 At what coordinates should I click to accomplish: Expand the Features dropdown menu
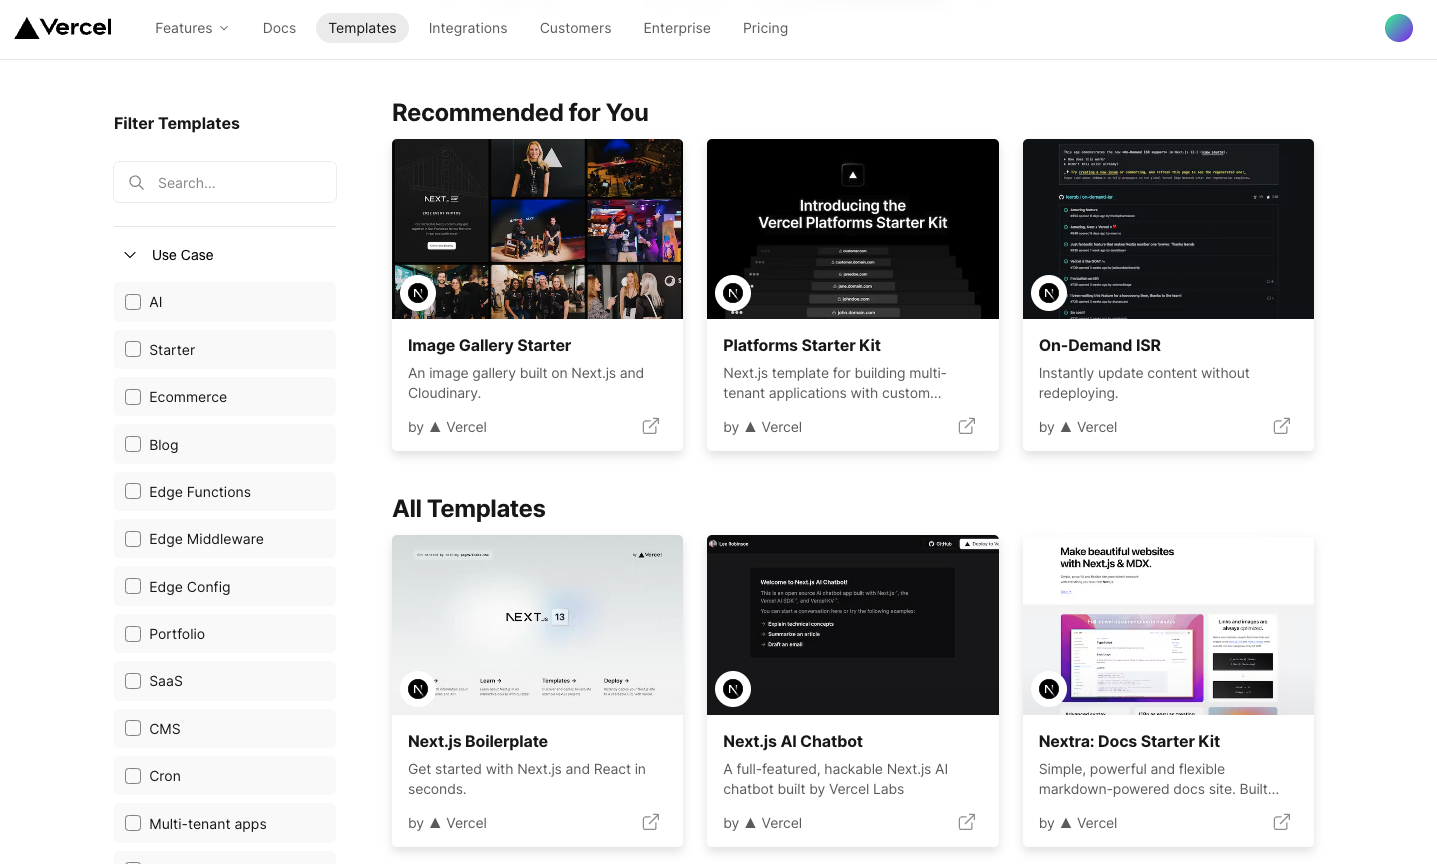192,28
